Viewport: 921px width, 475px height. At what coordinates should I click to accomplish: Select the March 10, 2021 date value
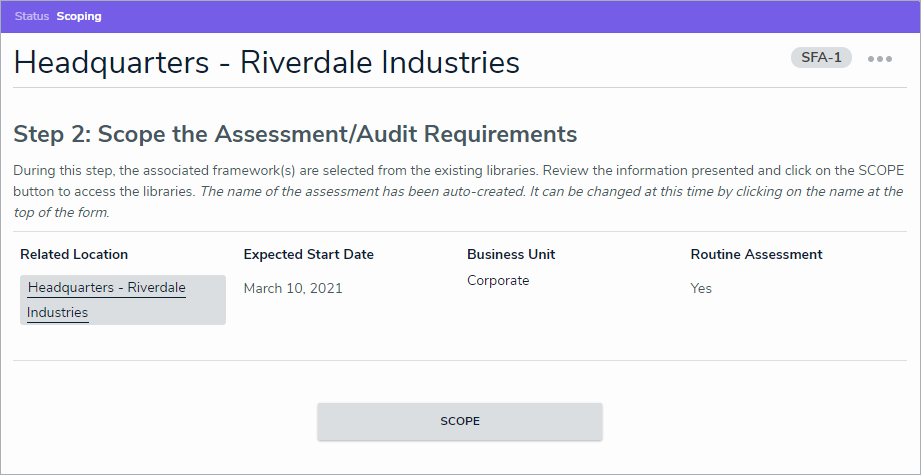pos(293,288)
